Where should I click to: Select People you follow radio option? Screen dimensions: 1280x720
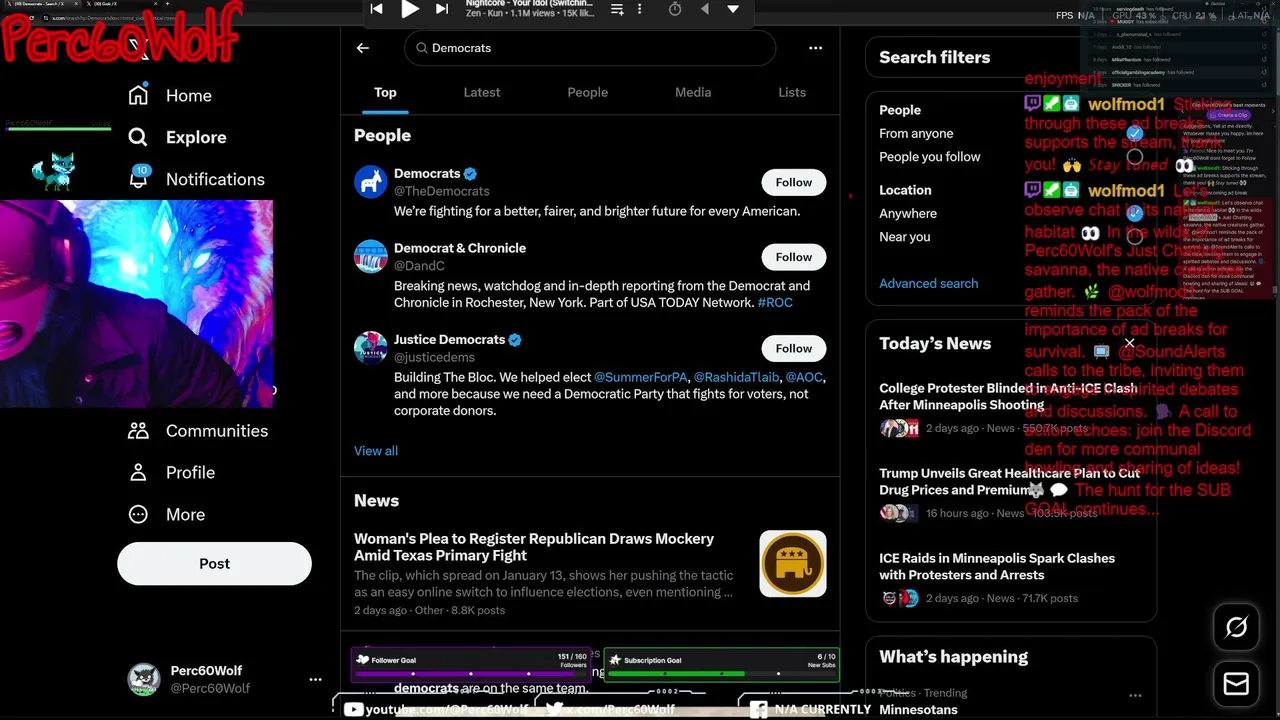tap(1134, 157)
